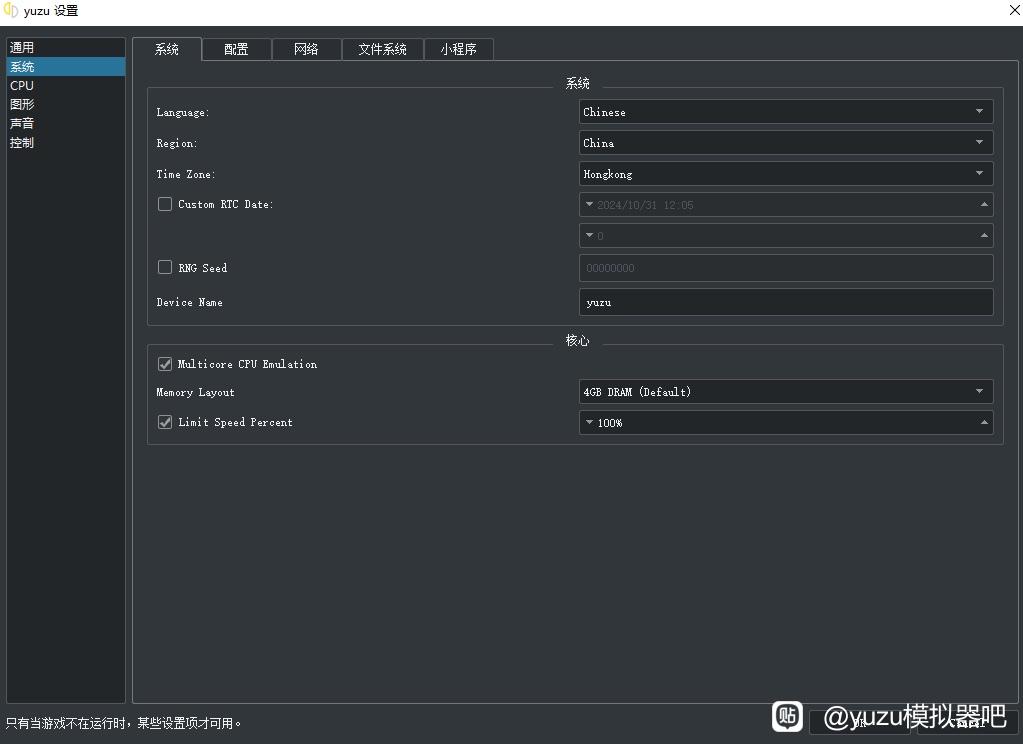The width and height of the screenshot is (1023, 744).
Task: Open the 文件系统 tab
Action: click(382, 49)
